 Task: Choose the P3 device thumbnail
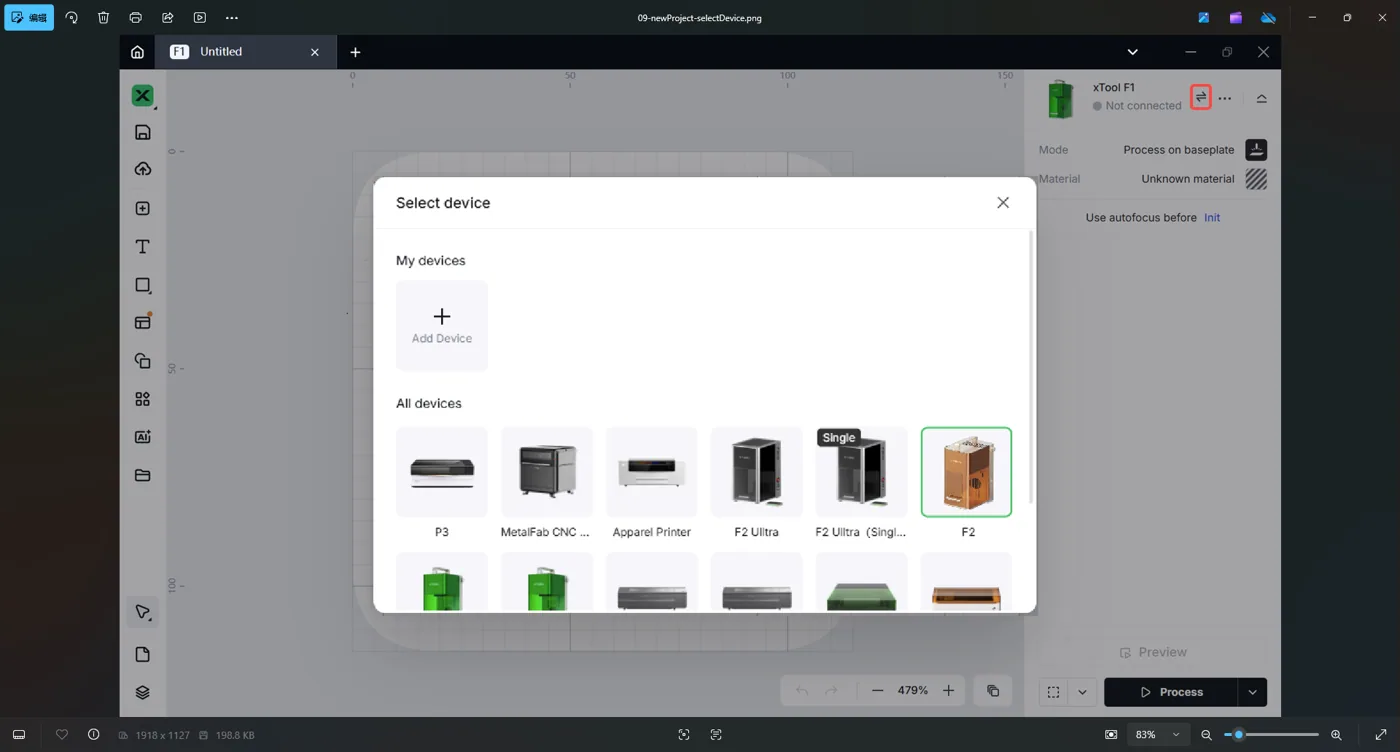pyautogui.click(x=442, y=472)
